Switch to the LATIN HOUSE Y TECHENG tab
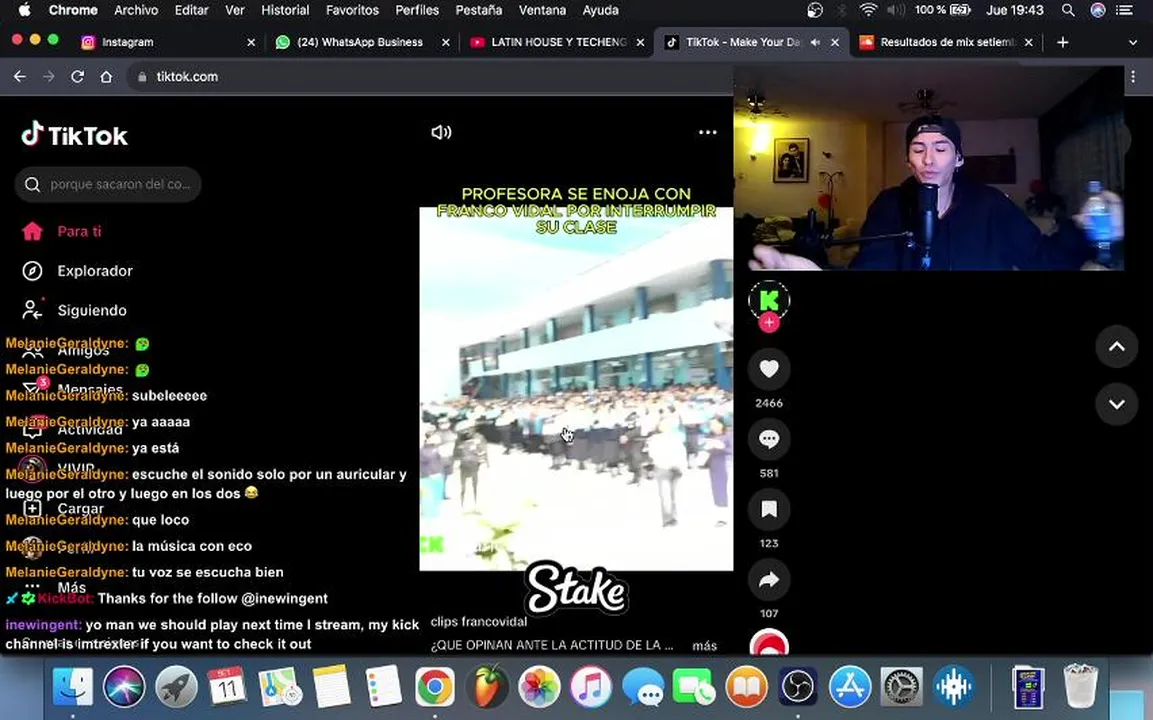This screenshot has height=720, width=1153. (556, 43)
